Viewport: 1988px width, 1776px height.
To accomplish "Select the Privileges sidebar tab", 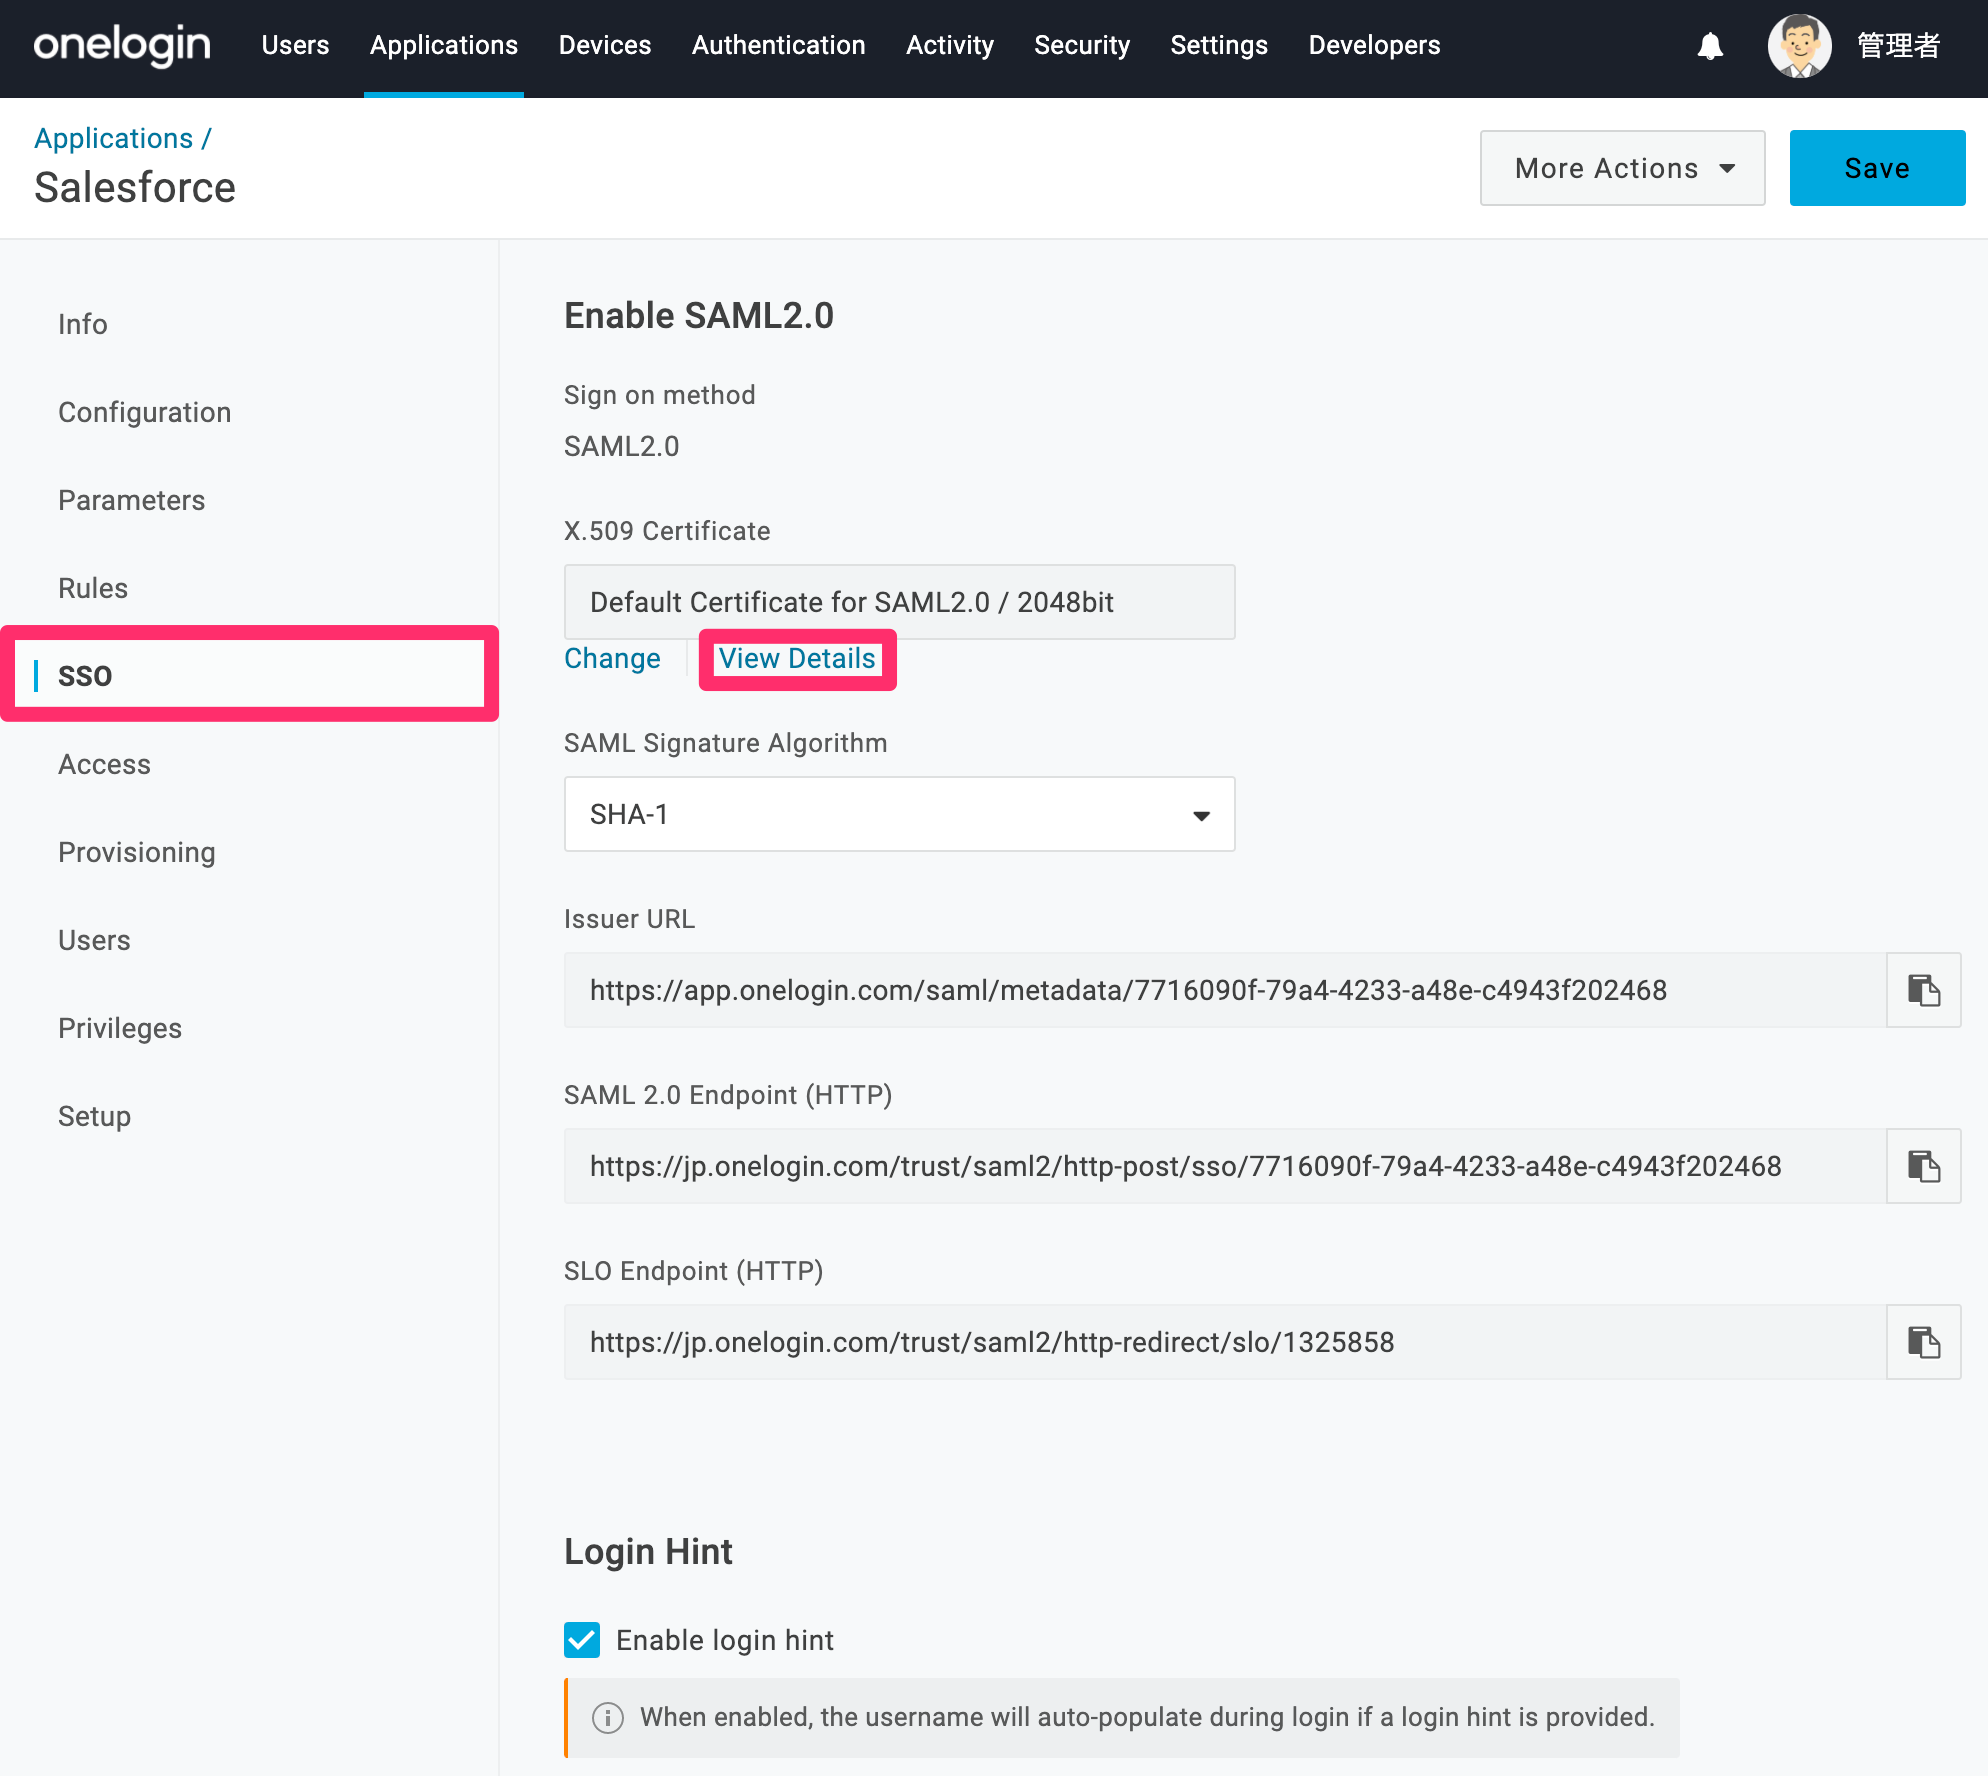I will 120,1028.
